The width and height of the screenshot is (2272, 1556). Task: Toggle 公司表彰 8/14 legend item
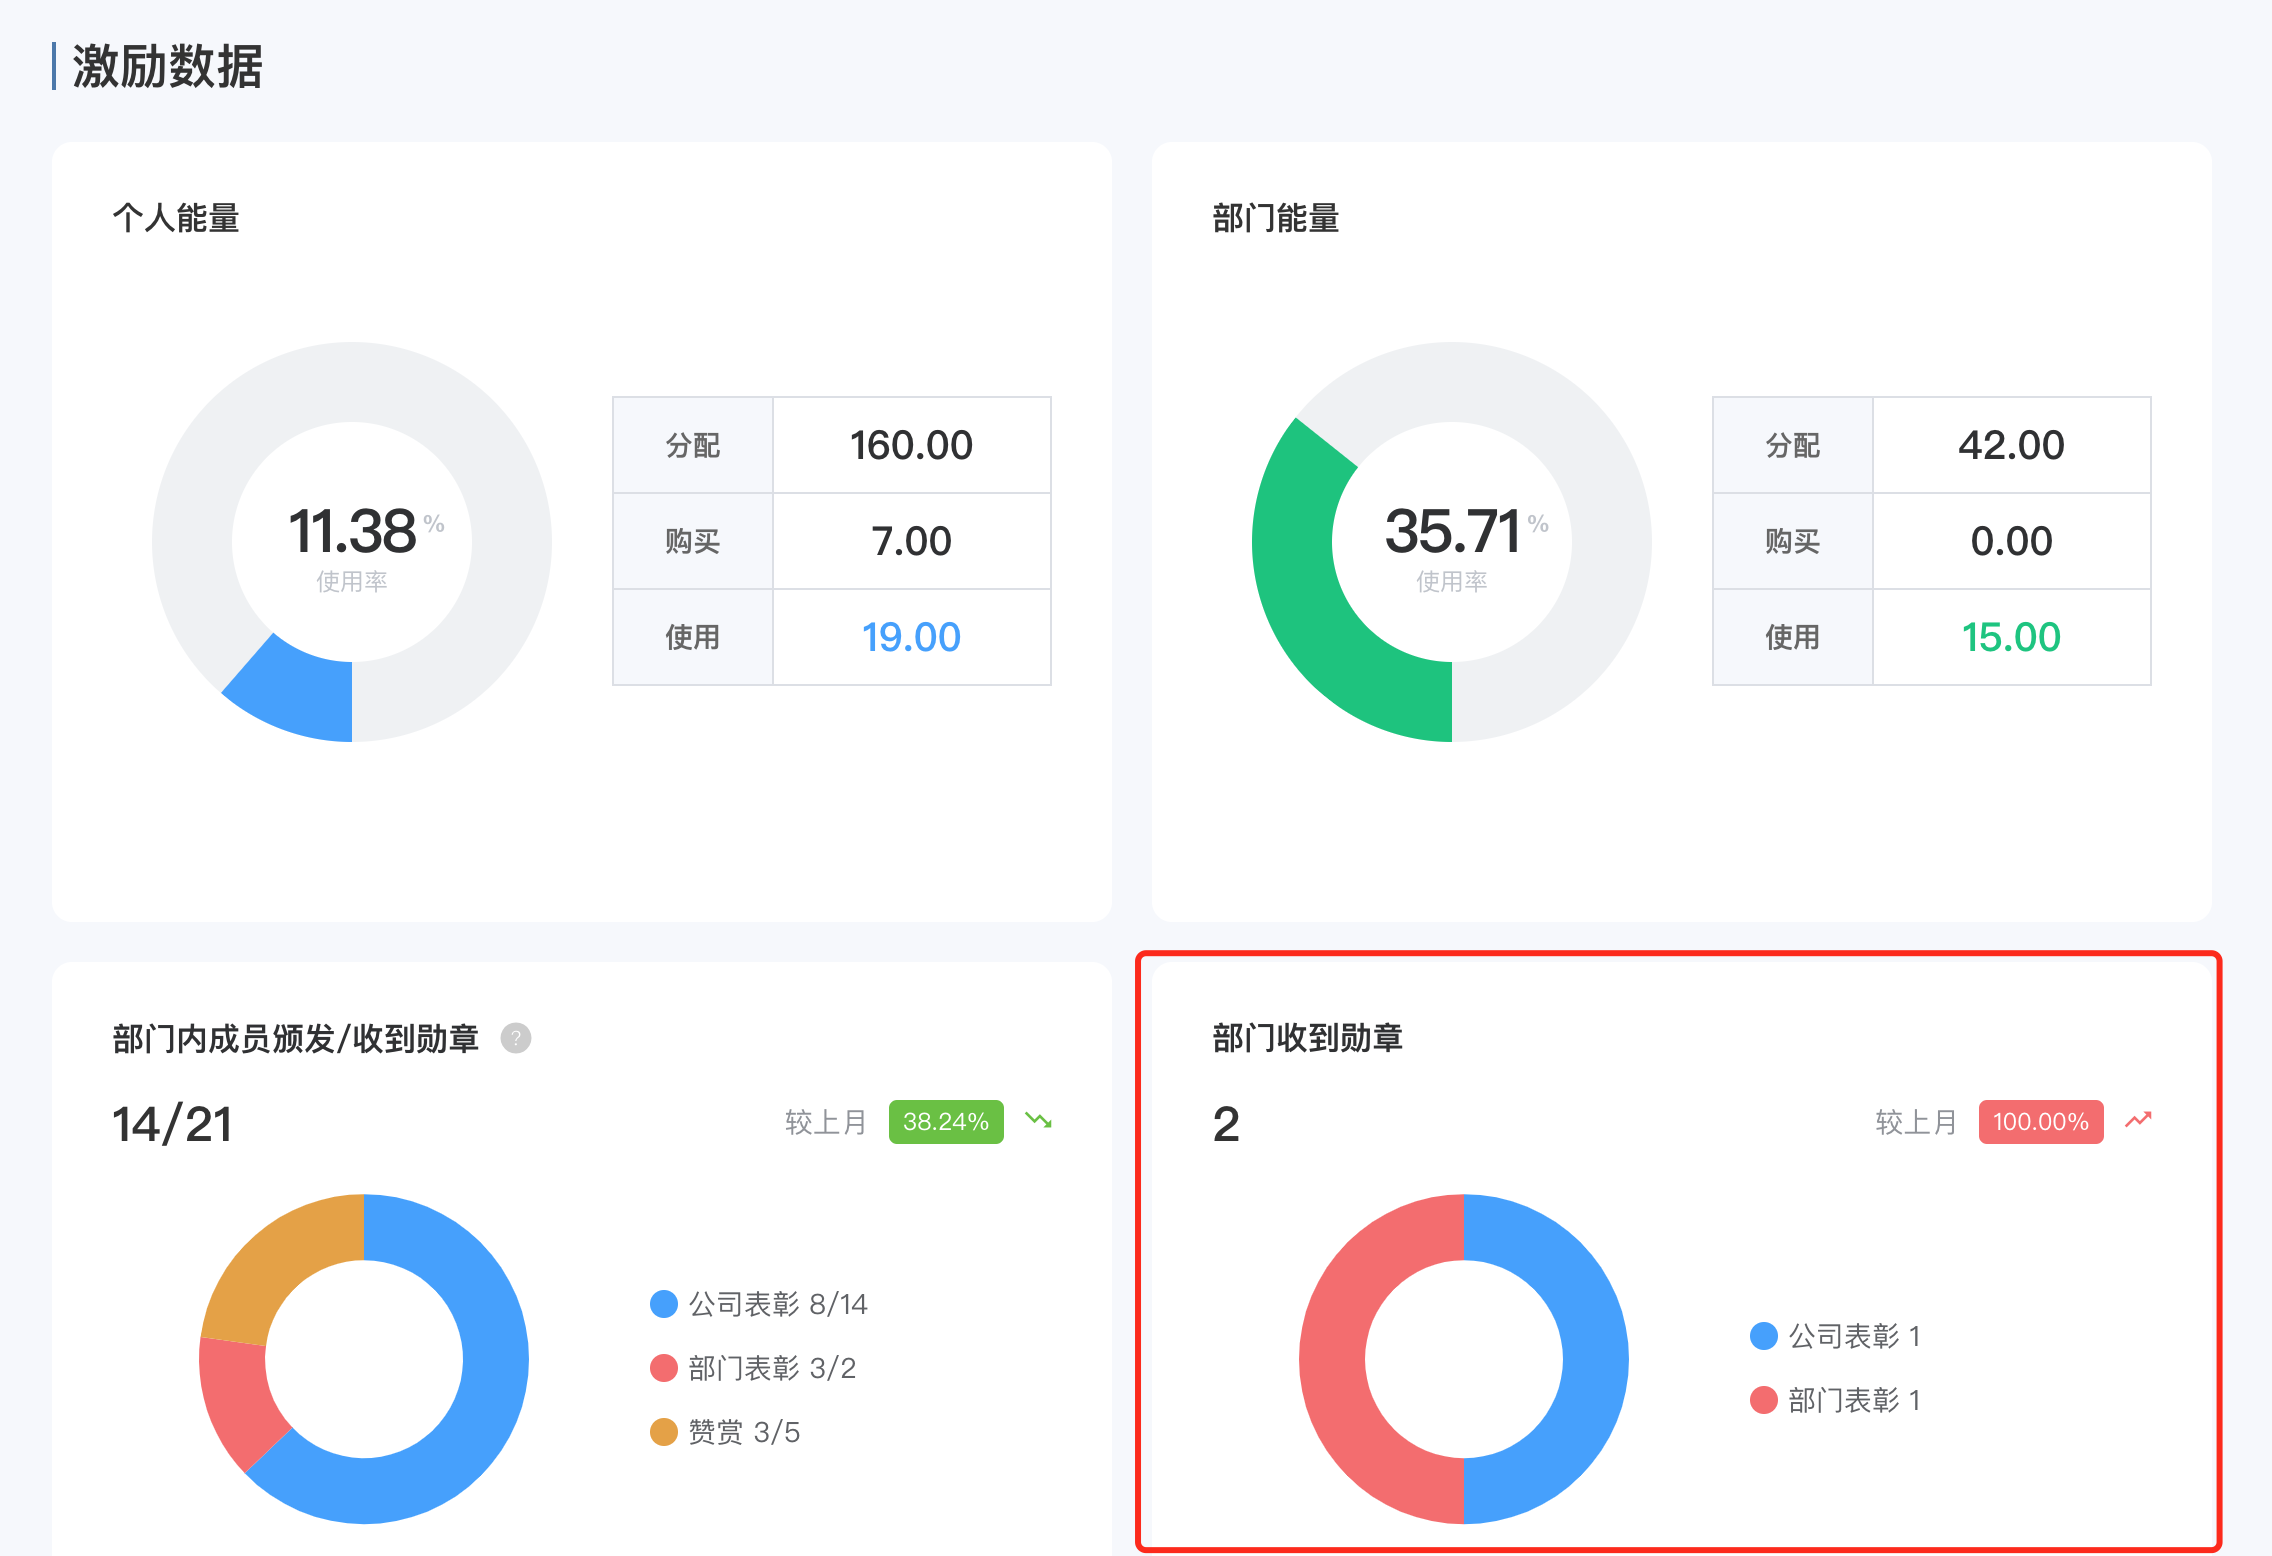pyautogui.click(x=760, y=1304)
